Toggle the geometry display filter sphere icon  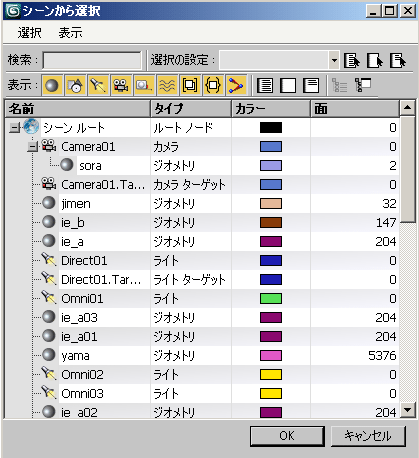[x=52, y=85]
